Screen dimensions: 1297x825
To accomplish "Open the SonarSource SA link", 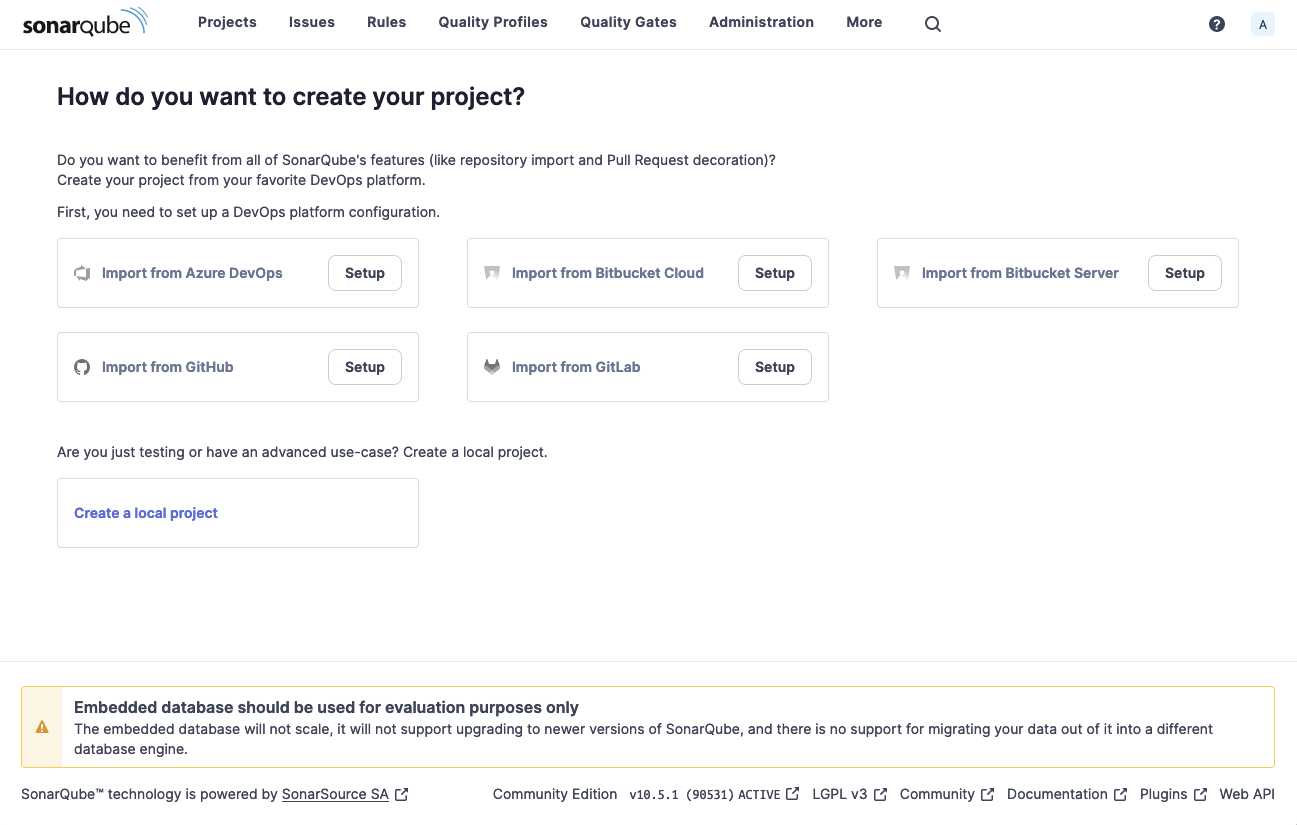I will pyautogui.click(x=335, y=794).
